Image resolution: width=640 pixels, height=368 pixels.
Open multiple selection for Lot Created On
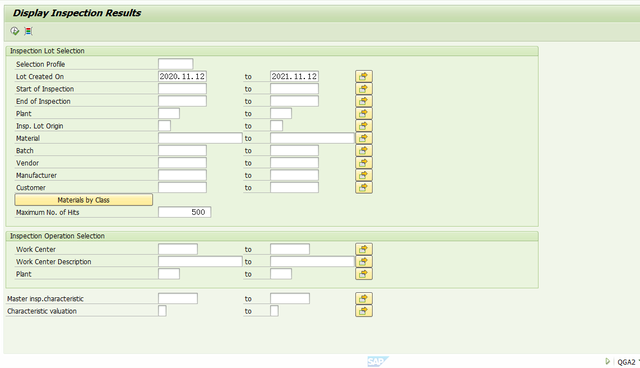click(364, 76)
